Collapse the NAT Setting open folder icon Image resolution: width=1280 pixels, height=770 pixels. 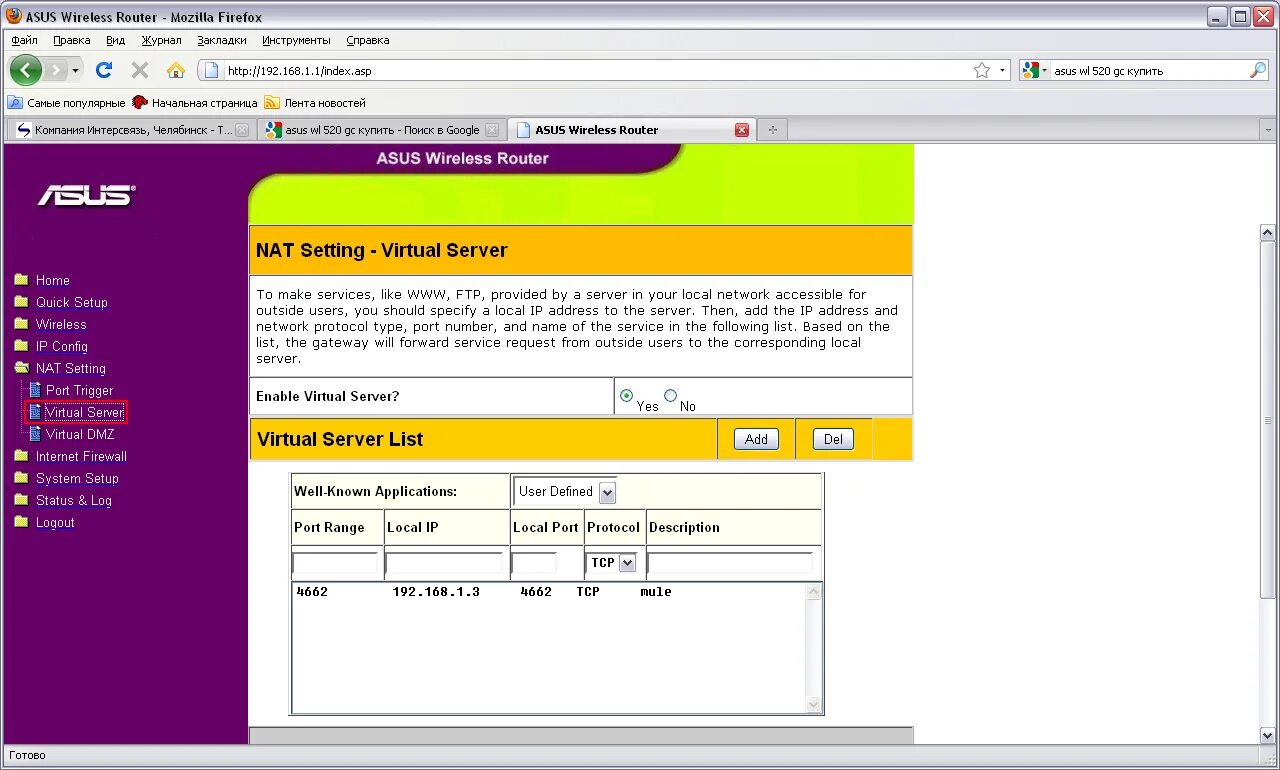click(x=21, y=368)
